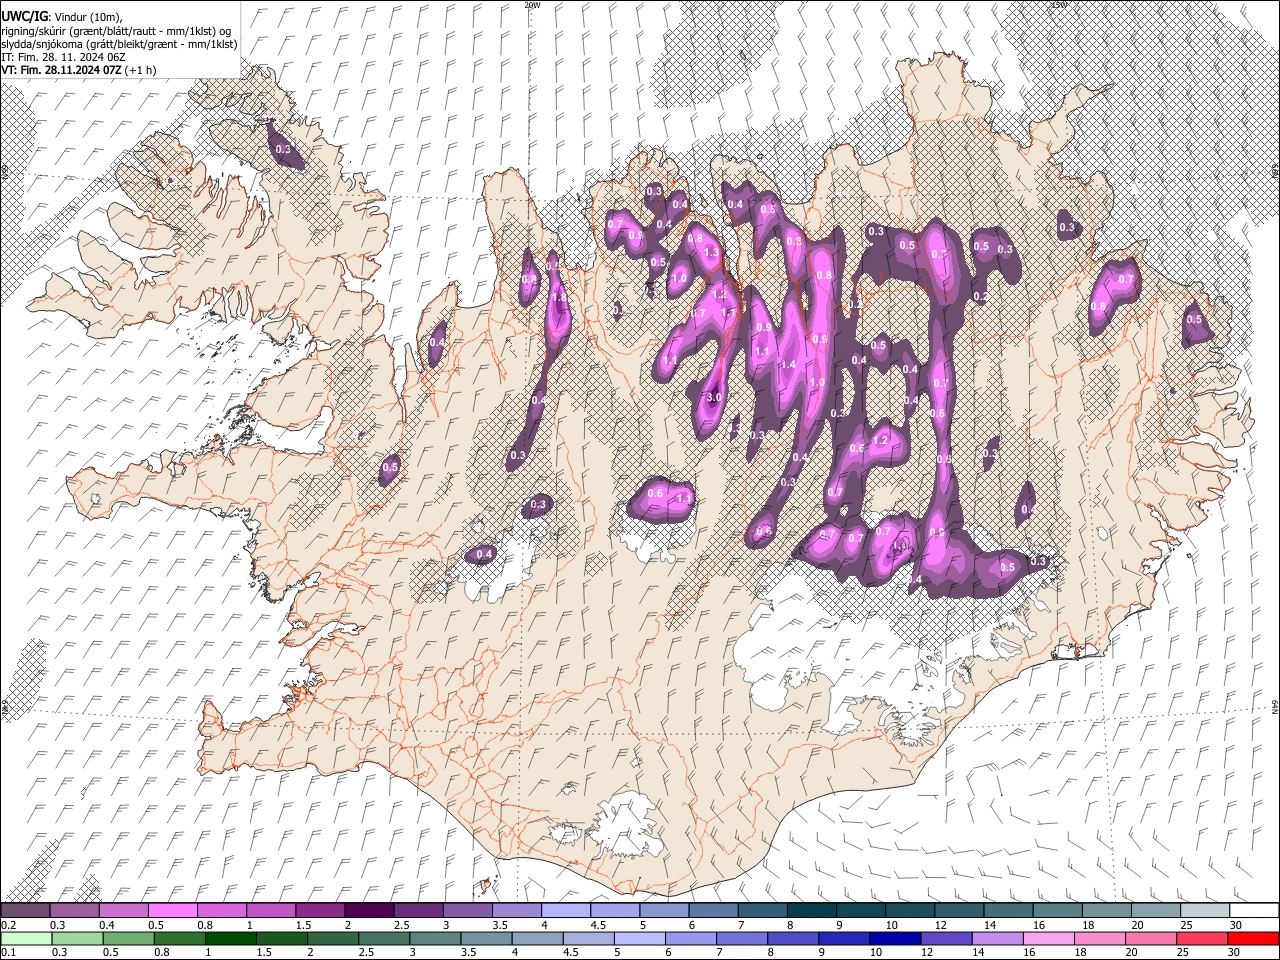Image resolution: width=1280 pixels, height=960 pixels.
Task: Select the upper legend swatch between 6 and 7
Action: pyautogui.click(x=713, y=910)
